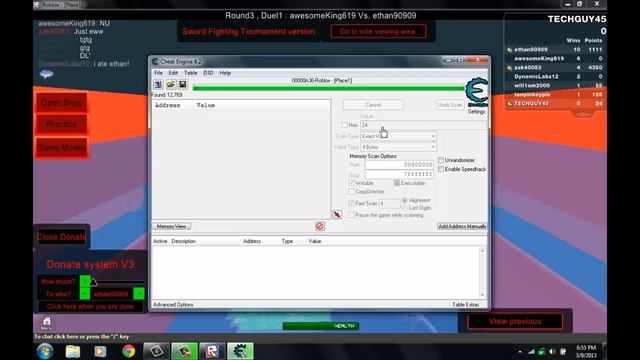
Task: Open the Roblox Menu home icon
Action: (x=47, y=323)
